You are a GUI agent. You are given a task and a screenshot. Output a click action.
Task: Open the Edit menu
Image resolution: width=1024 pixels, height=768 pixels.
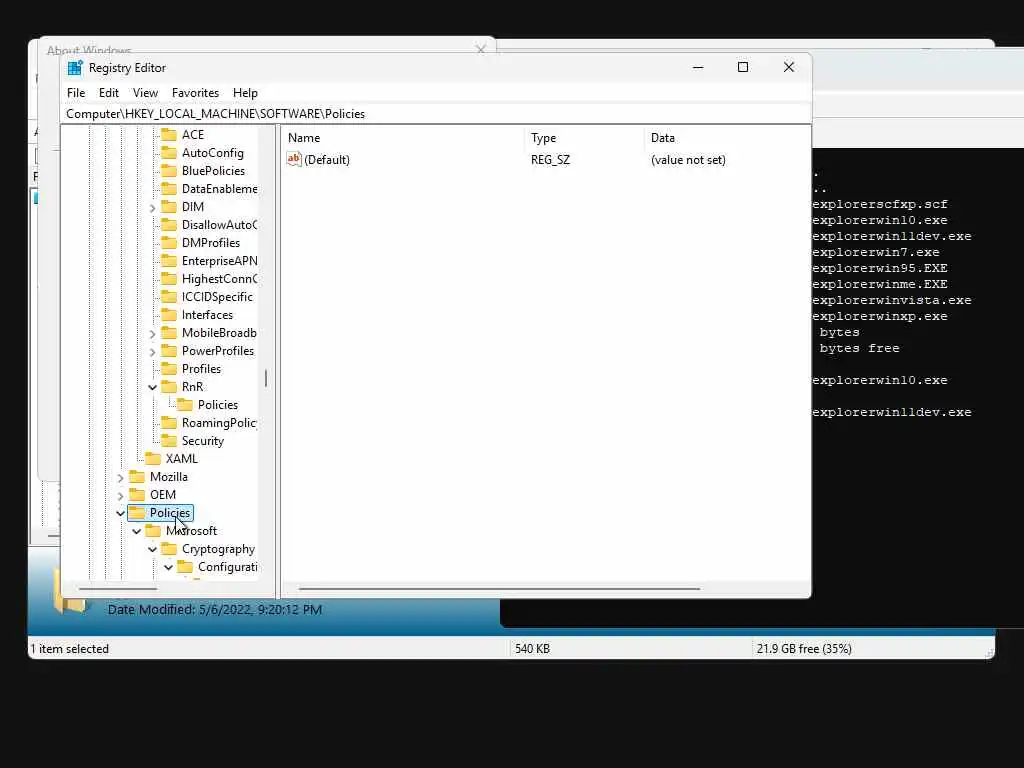[108, 93]
